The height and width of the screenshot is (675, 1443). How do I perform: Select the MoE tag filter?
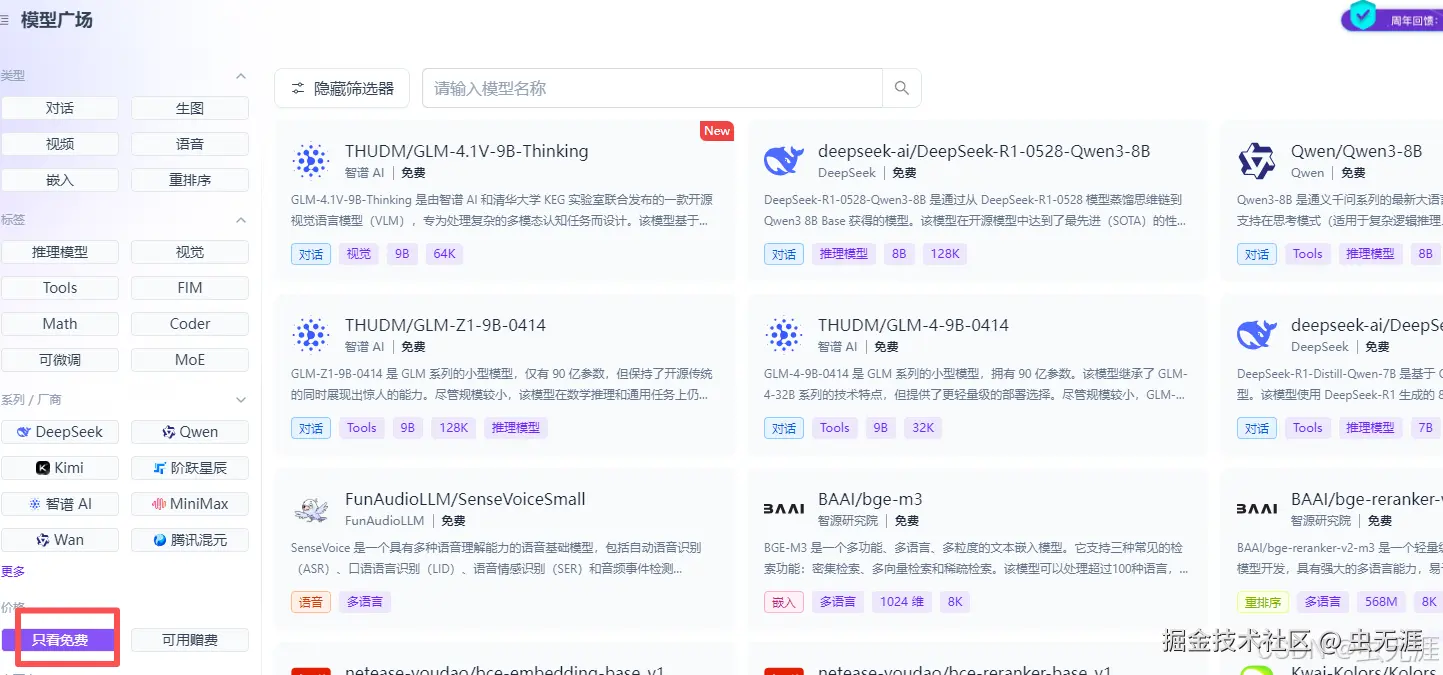[190, 360]
